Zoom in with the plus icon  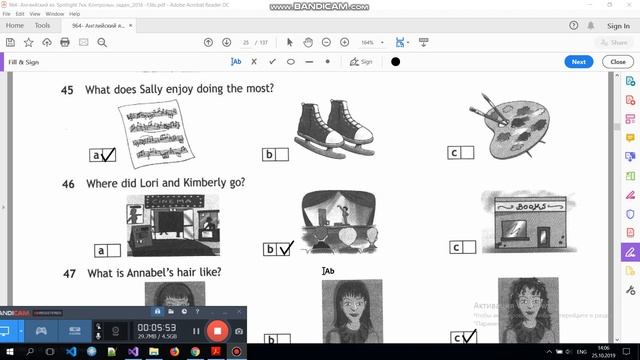(x=344, y=42)
